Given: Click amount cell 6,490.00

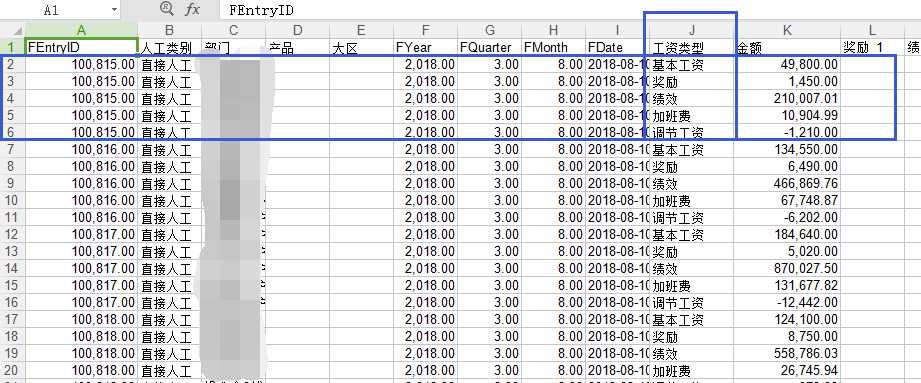Looking at the screenshot, I should [x=788, y=167].
